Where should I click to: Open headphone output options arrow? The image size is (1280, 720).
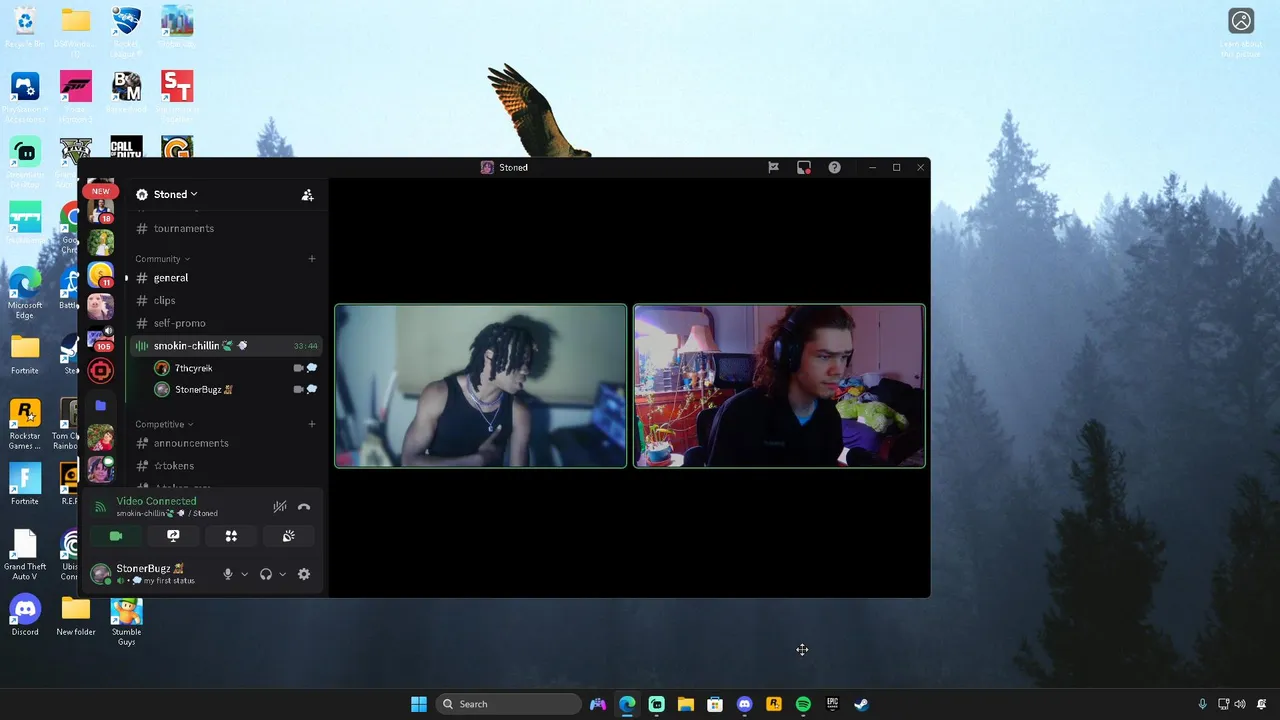point(282,574)
